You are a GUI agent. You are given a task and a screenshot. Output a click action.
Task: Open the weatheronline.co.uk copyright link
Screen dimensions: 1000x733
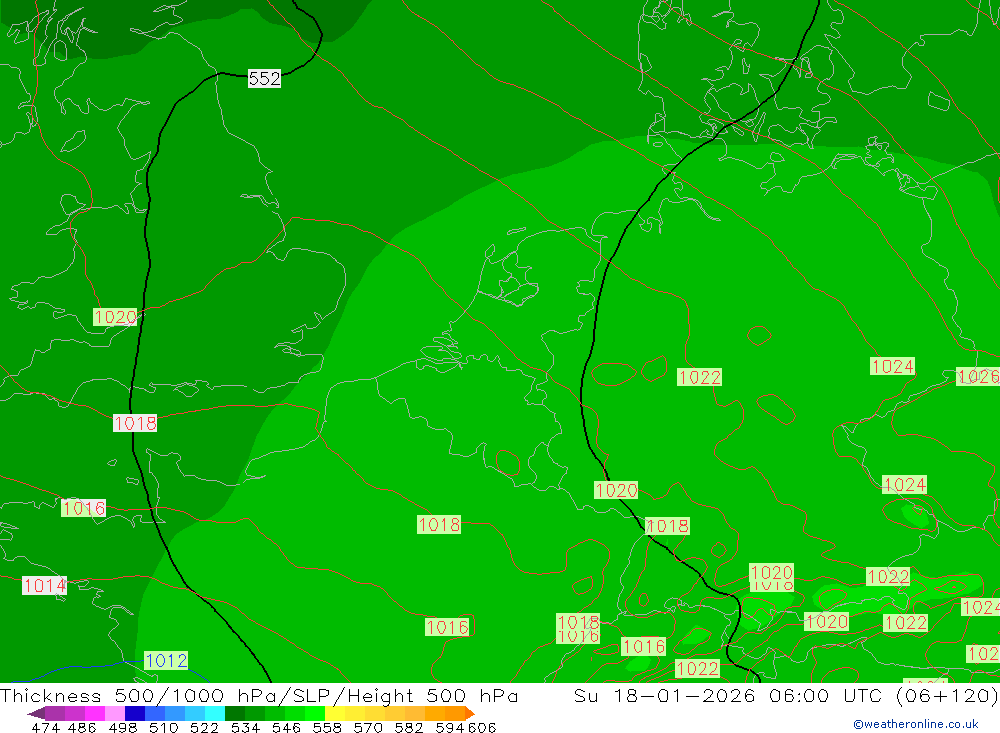point(916,724)
